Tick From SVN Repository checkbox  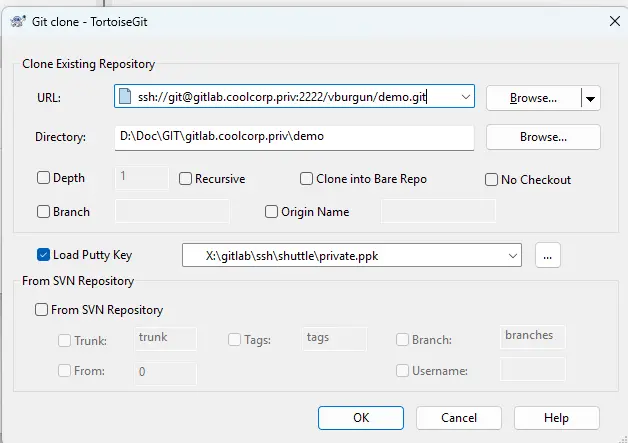pyautogui.click(x=41, y=310)
